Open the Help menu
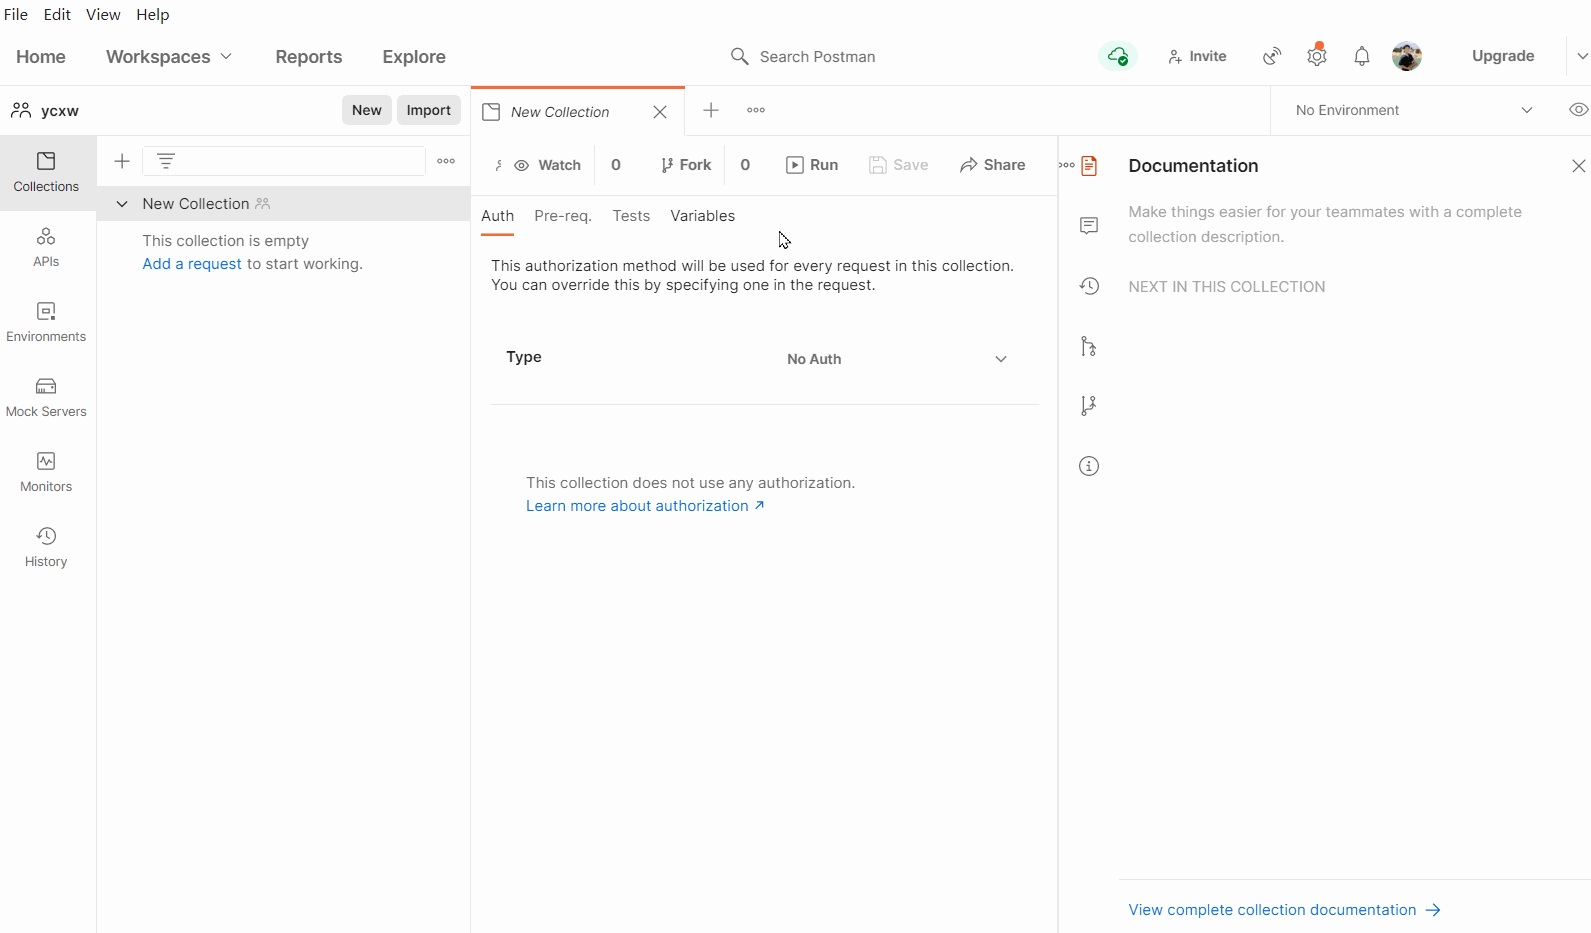 153,15
